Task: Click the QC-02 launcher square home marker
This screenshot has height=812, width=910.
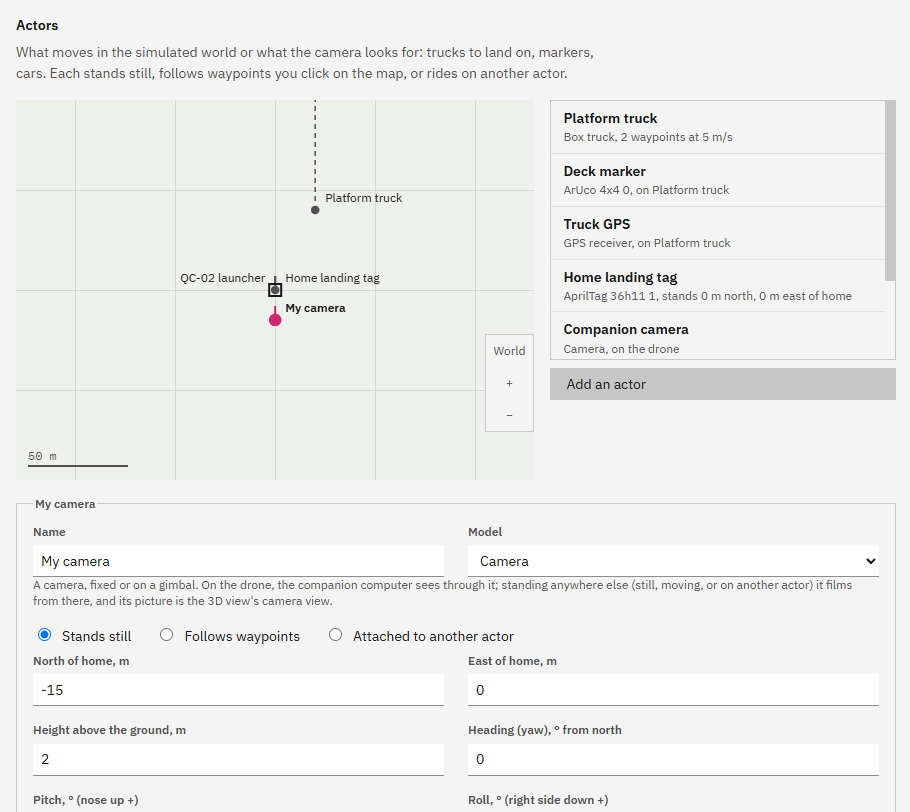Action: tap(275, 290)
